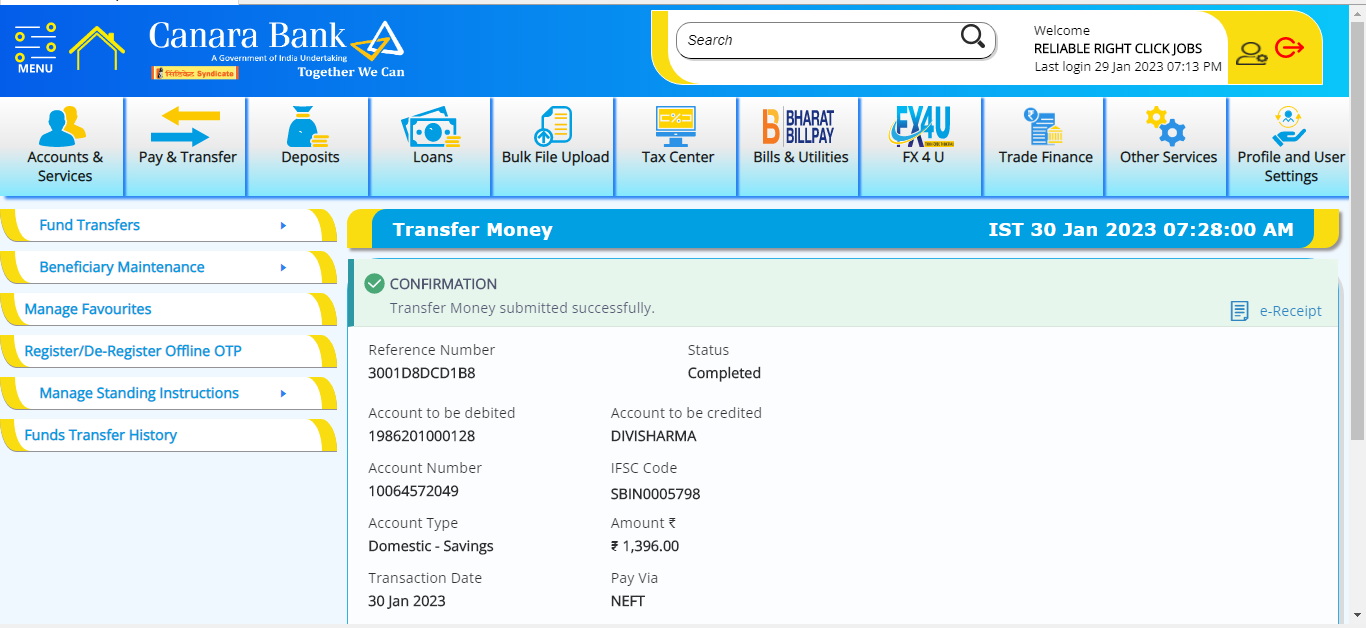
Task: Click transaction date 30 Jan 2023
Action: click(407, 601)
